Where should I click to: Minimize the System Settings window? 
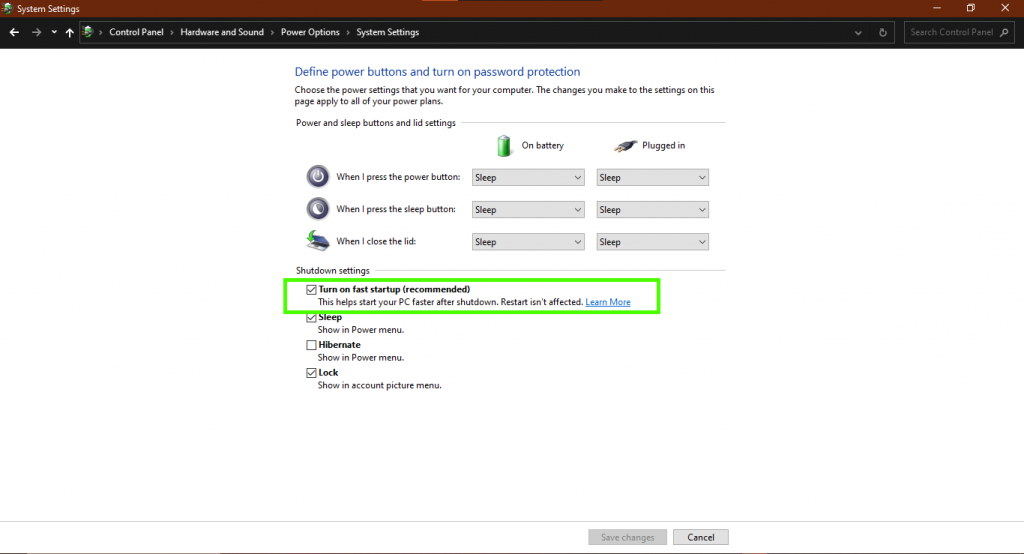pyautogui.click(x=937, y=8)
